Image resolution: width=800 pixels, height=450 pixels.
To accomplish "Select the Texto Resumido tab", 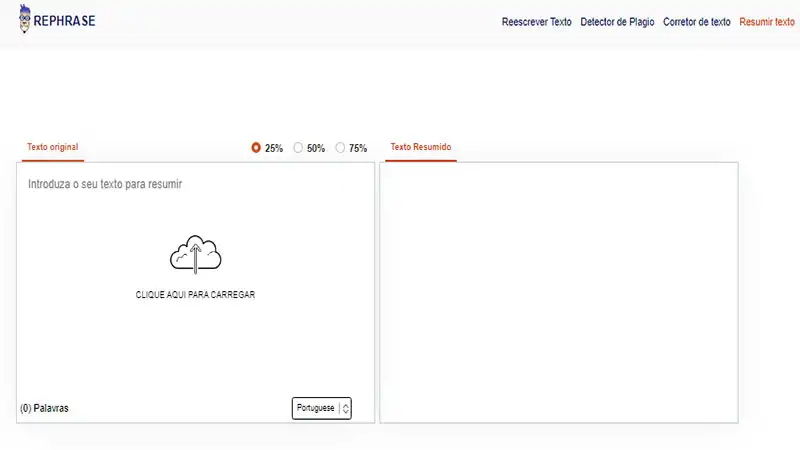I will click(x=420, y=147).
